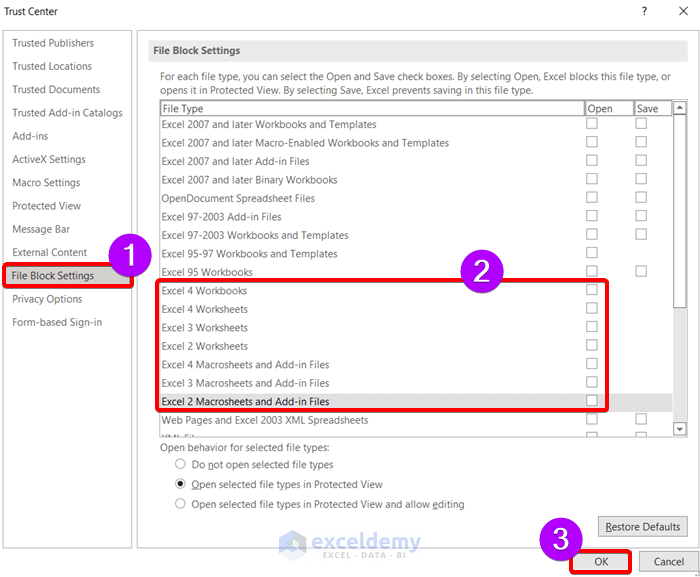Select File Block Settings in sidebar
The image size is (700, 577).
pos(67,276)
